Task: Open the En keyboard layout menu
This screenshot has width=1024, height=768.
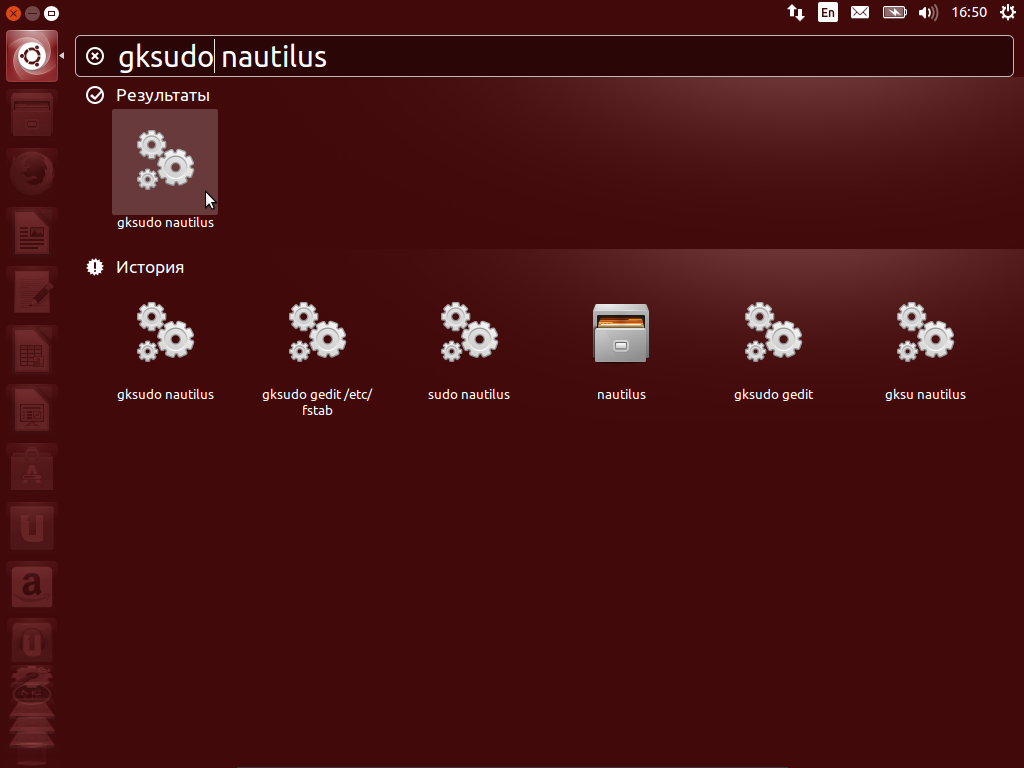Action: click(x=827, y=13)
